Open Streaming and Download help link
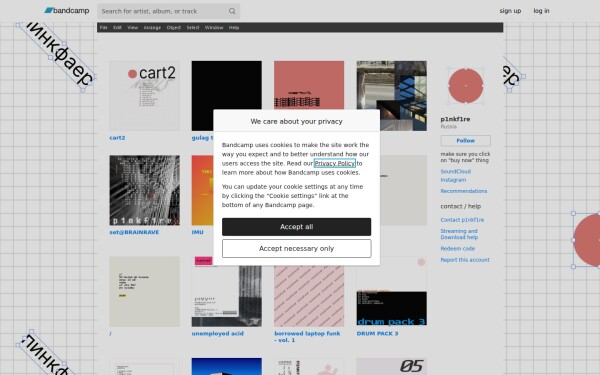This screenshot has height=375, width=600. 459,234
